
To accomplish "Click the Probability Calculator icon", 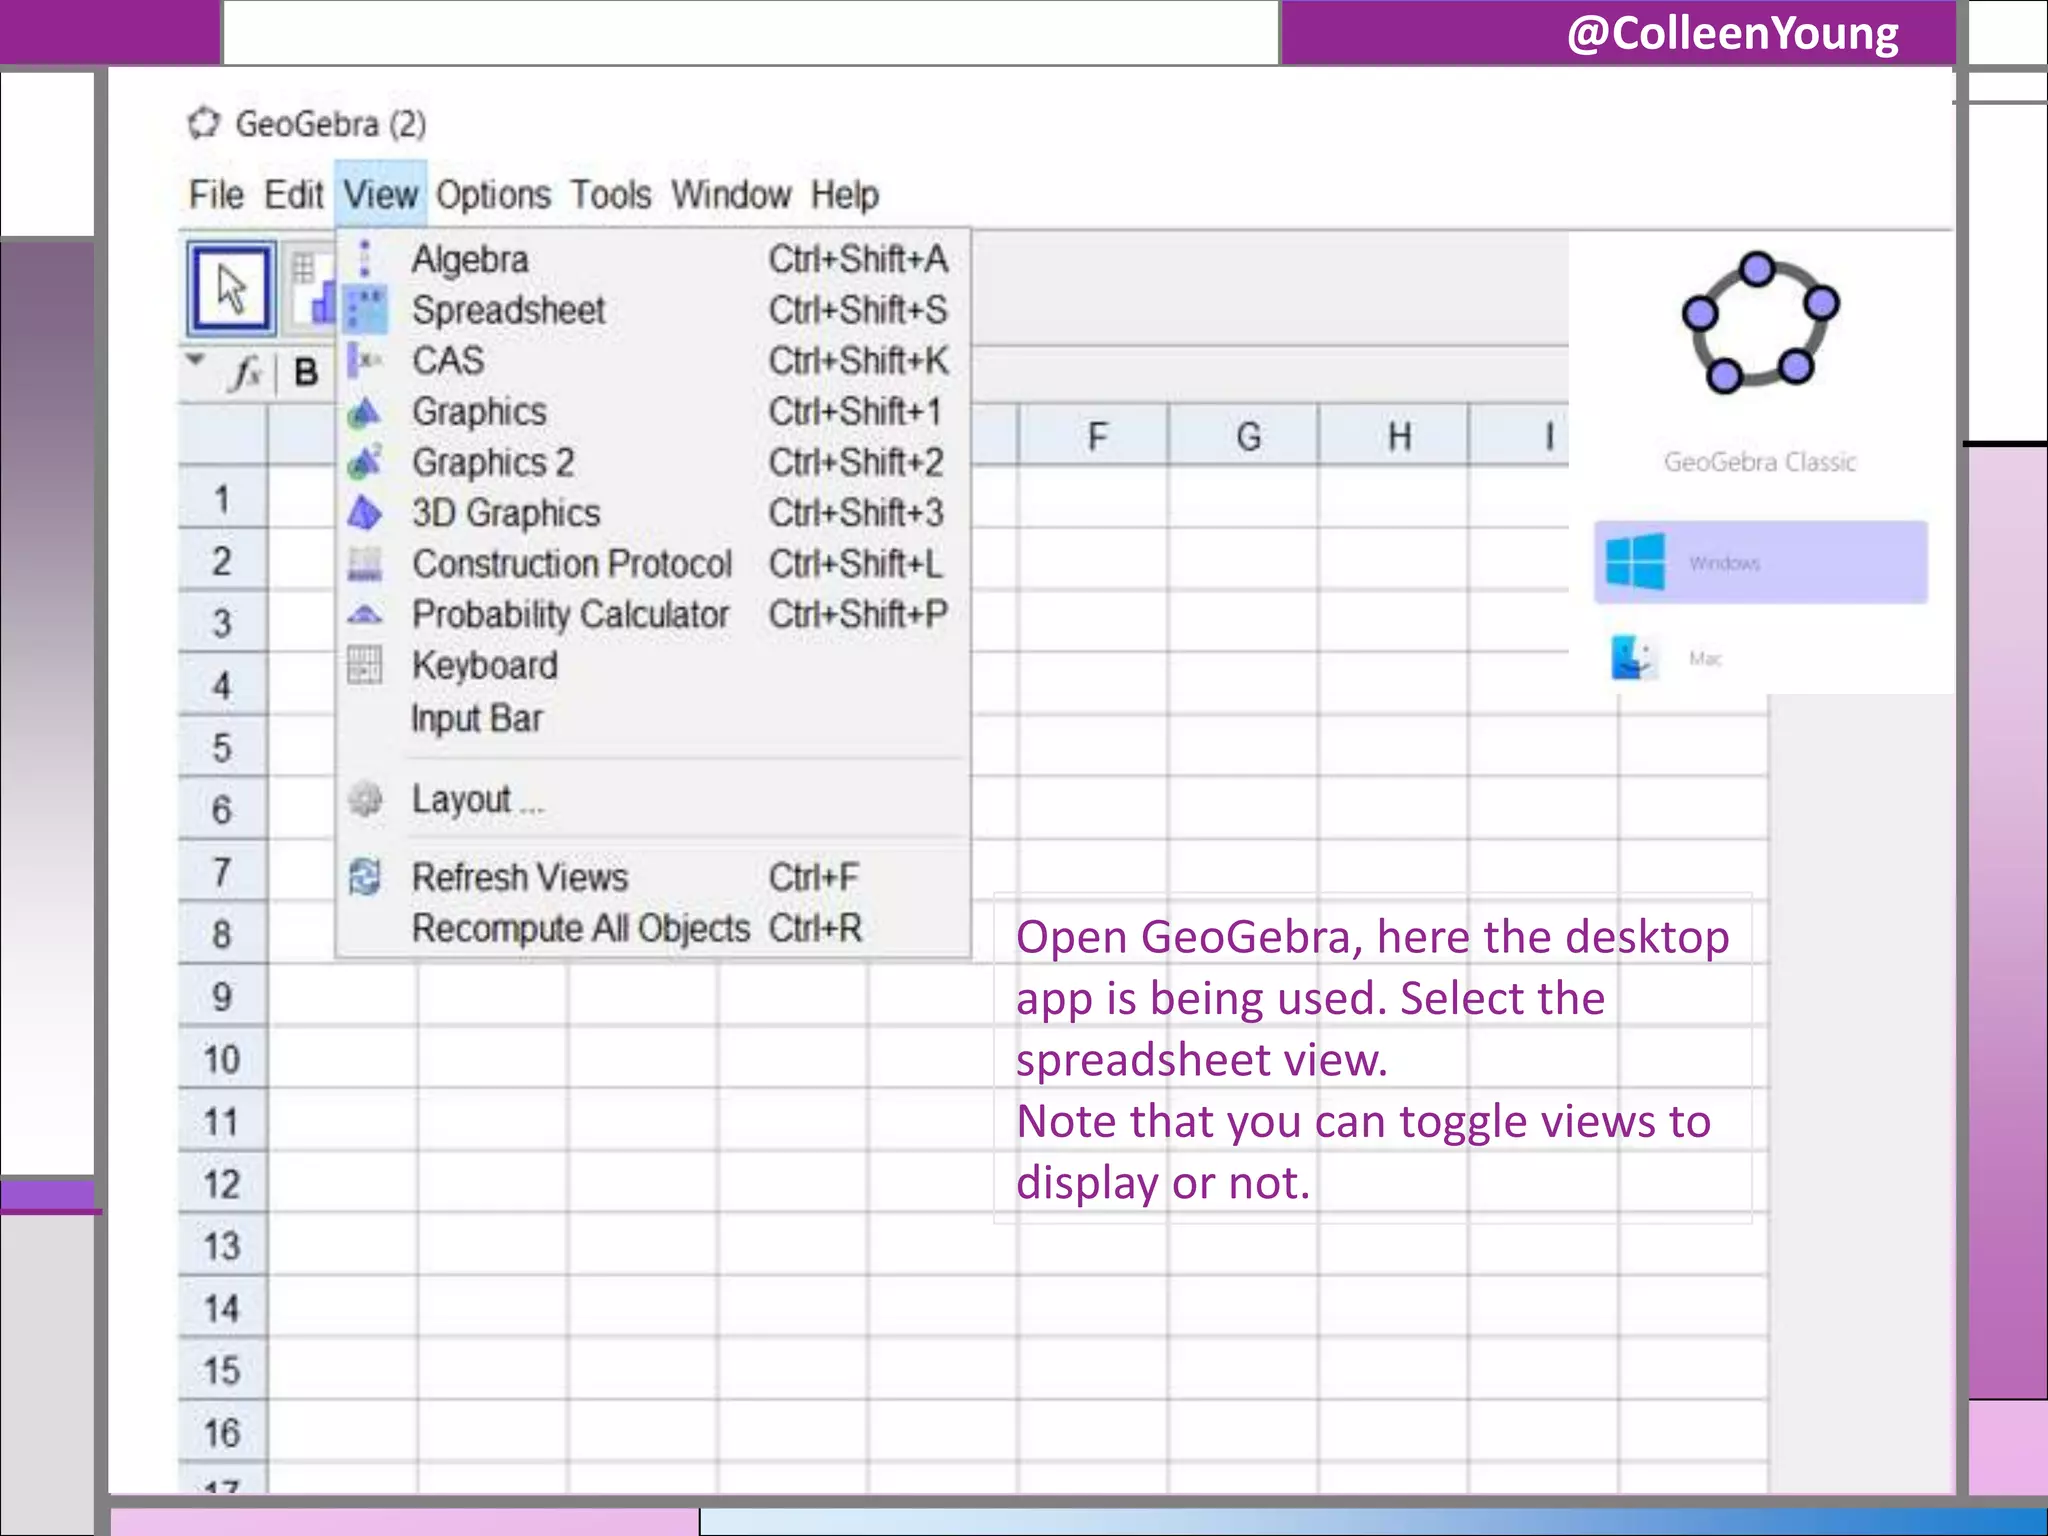I will tap(365, 614).
